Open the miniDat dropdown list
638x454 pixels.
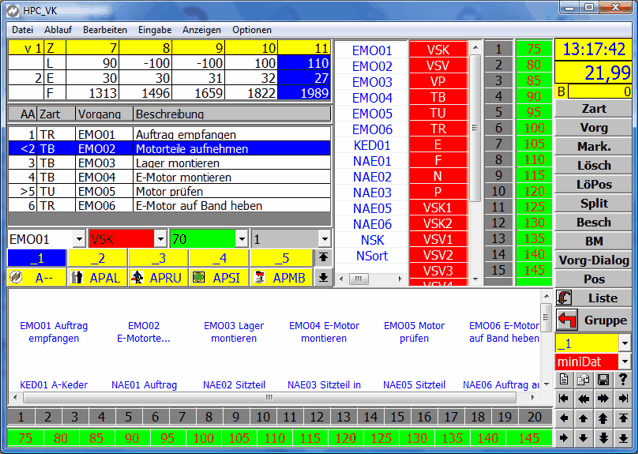[625, 361]
